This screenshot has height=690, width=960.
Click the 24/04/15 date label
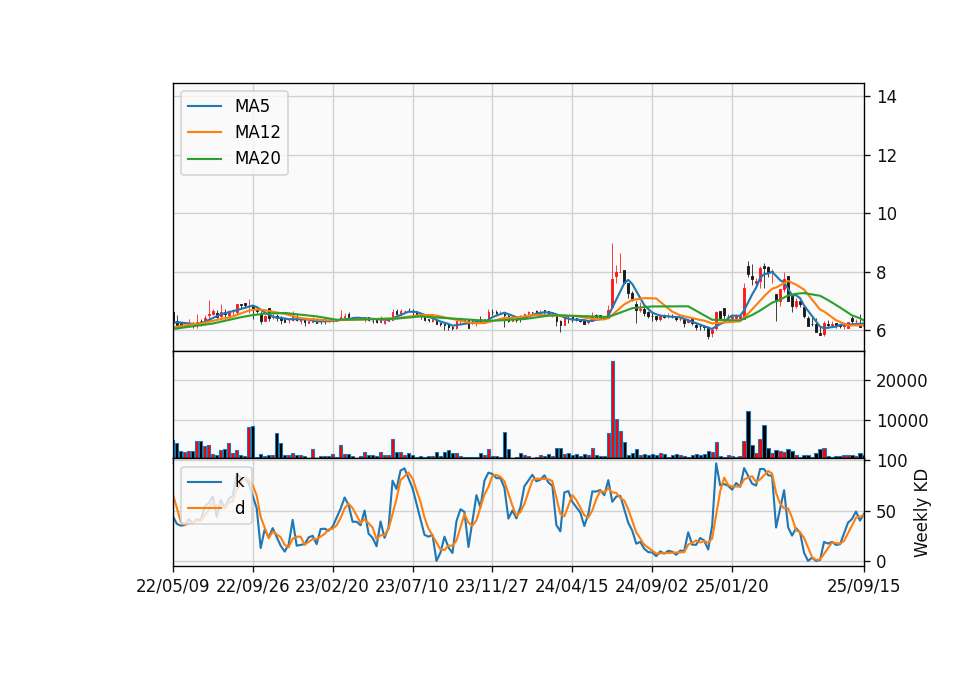click(572, 586)
